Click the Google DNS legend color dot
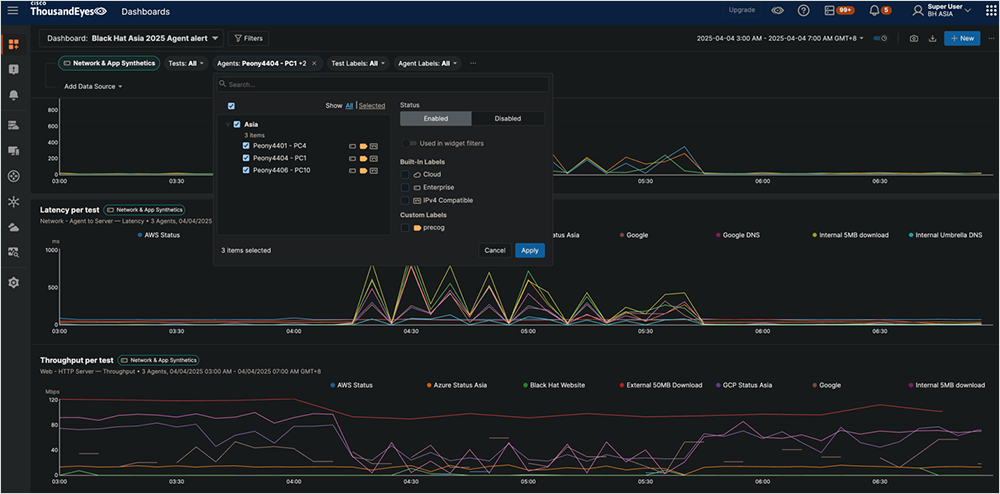 (x=719, y=235)
